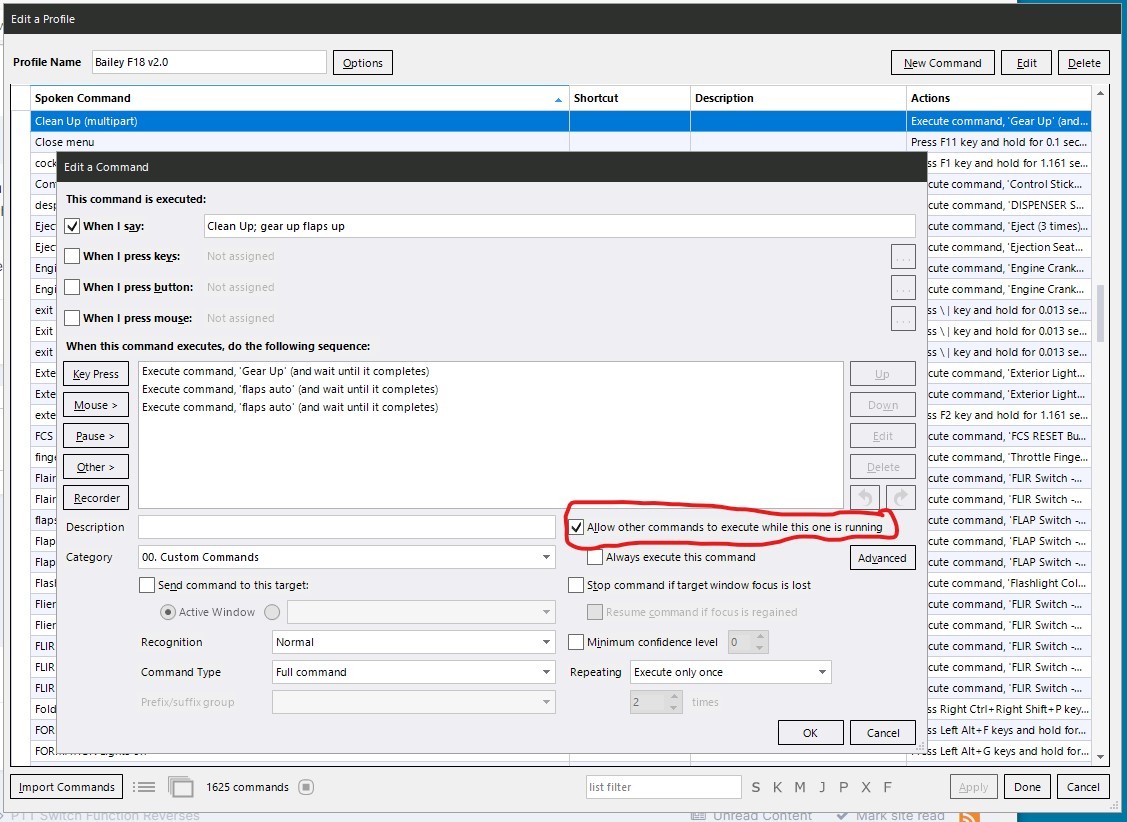Screen dimensions: 1127x822
Task: Open the Recognition dropdown set to Normal
Action: (413, 642)
